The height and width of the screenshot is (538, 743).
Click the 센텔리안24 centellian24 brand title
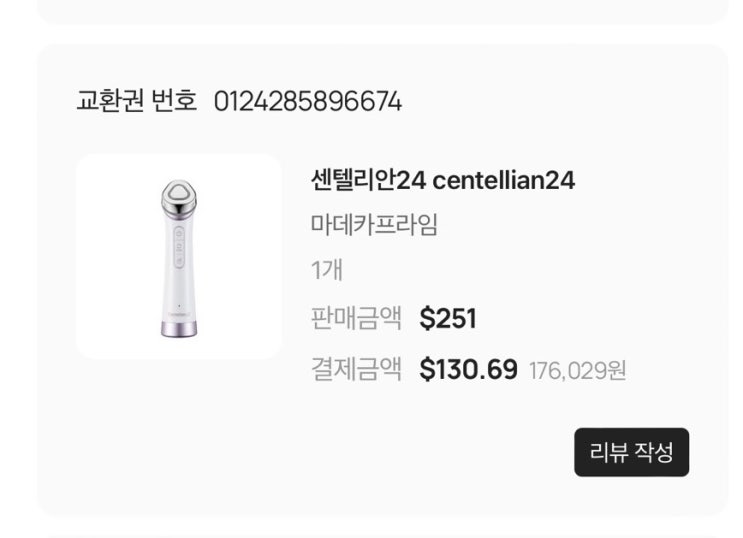443,181
